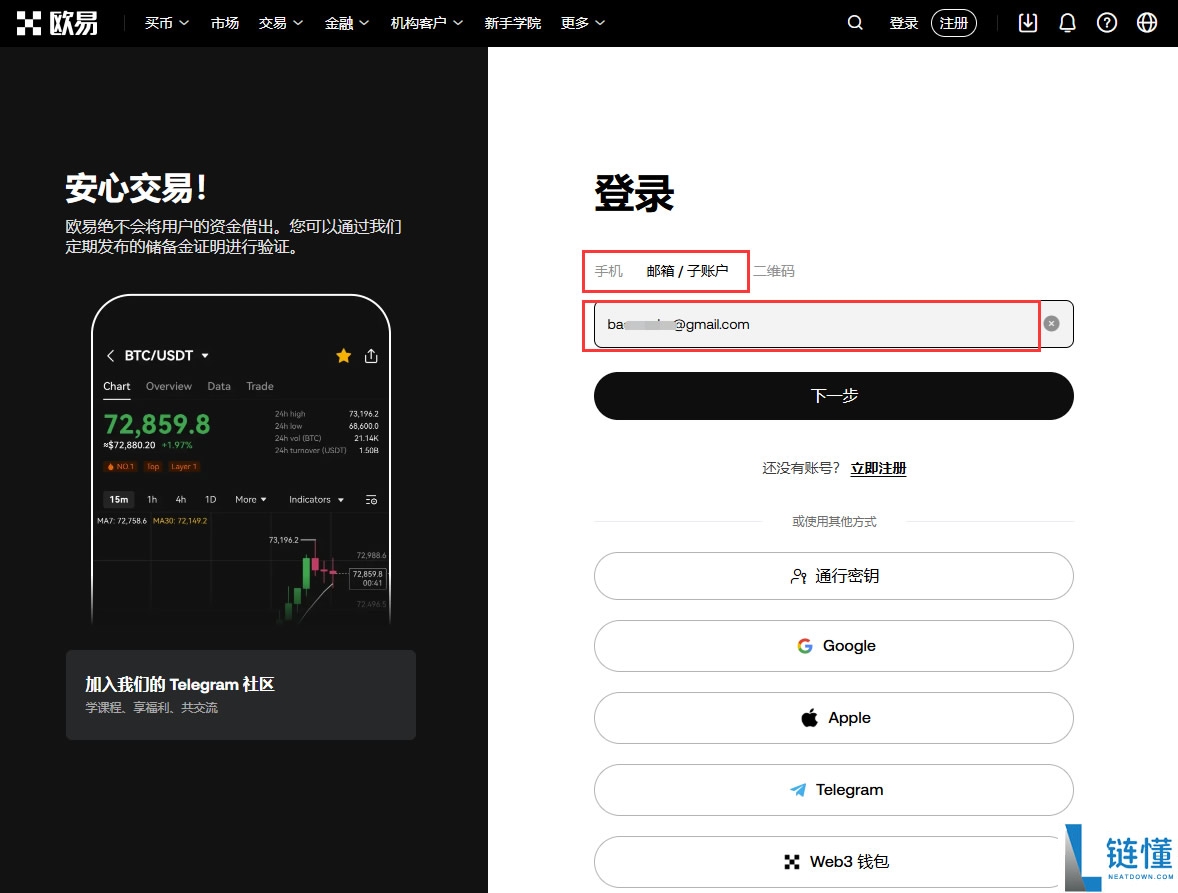Screen dimensions: 1178x893
Task: Select the 15m timeframe
Action: [119, 499]
